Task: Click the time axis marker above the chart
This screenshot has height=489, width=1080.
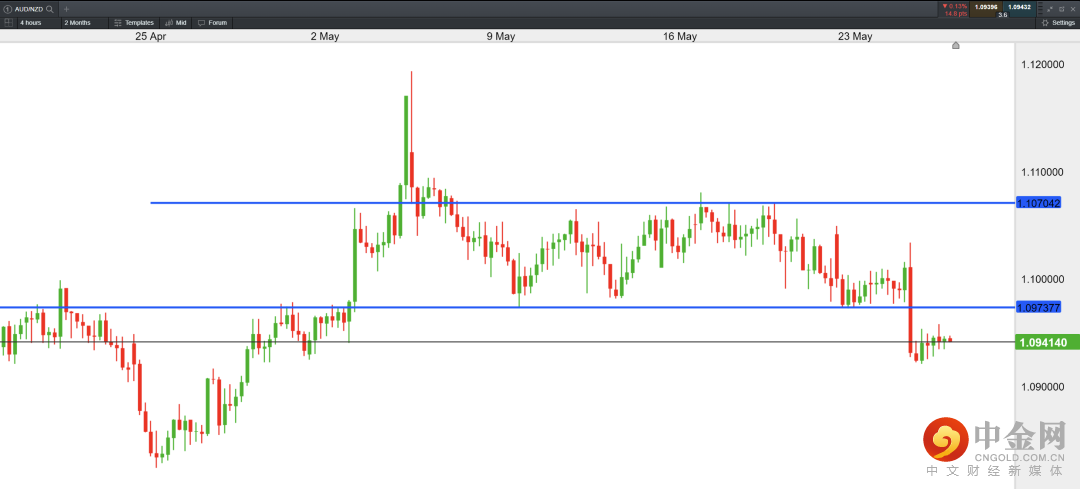Action: pyautogui.click(x=955, y=45)
